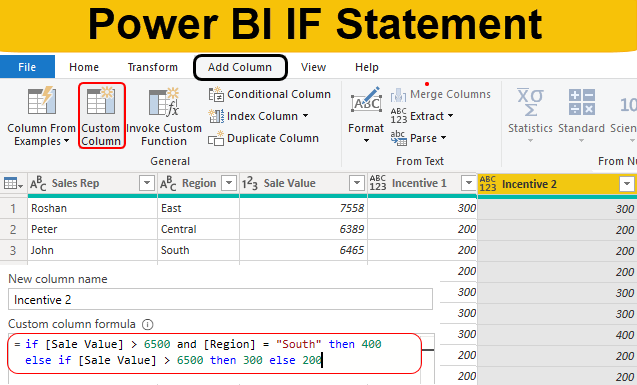Select the Add Column tab

(240, 67)
